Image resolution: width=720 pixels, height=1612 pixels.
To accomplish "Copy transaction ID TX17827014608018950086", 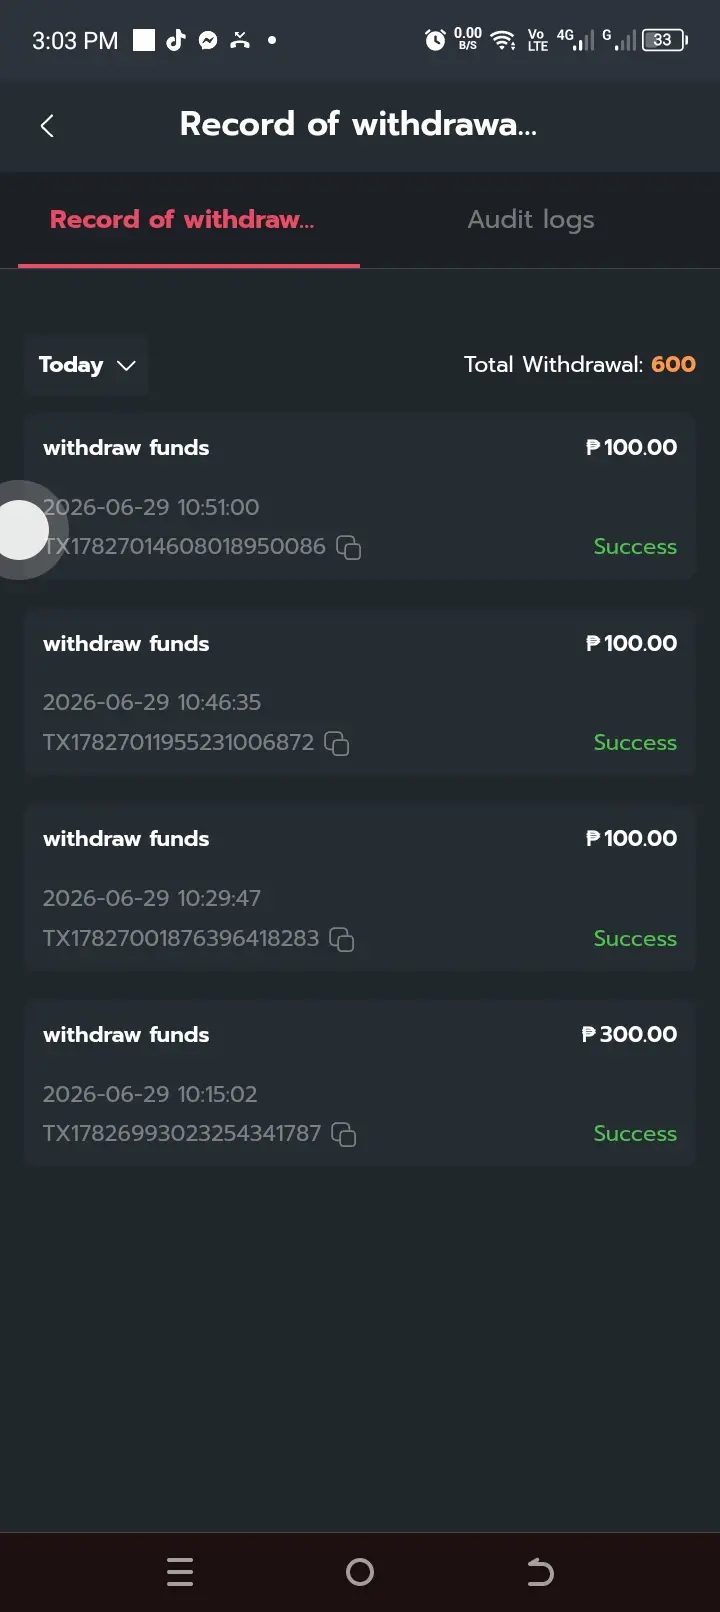I will (x=348, y=547).
